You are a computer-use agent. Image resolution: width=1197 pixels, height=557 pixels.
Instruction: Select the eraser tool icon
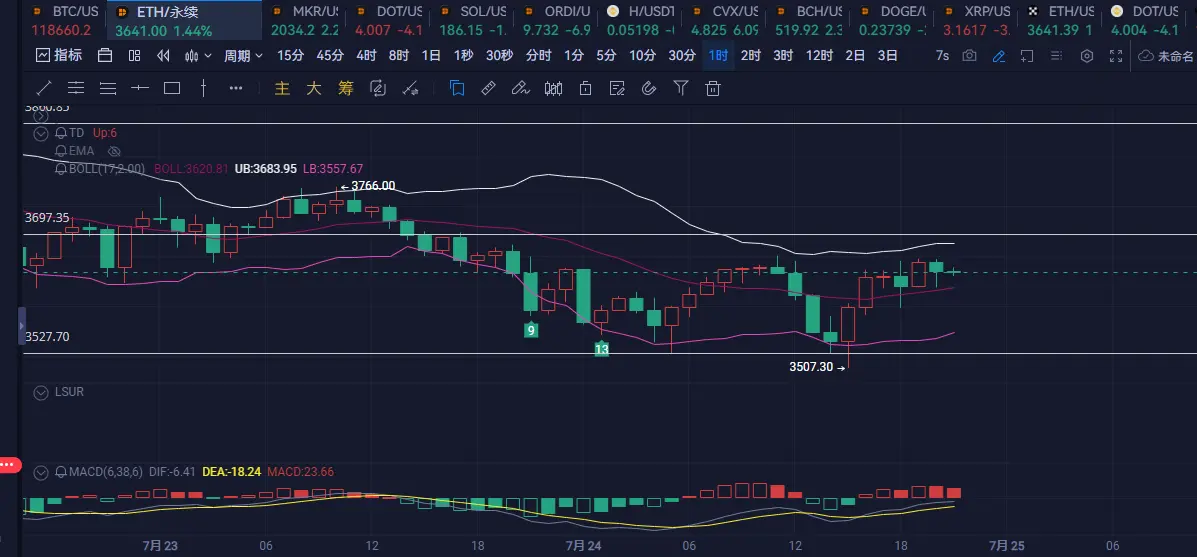point(521,88)
